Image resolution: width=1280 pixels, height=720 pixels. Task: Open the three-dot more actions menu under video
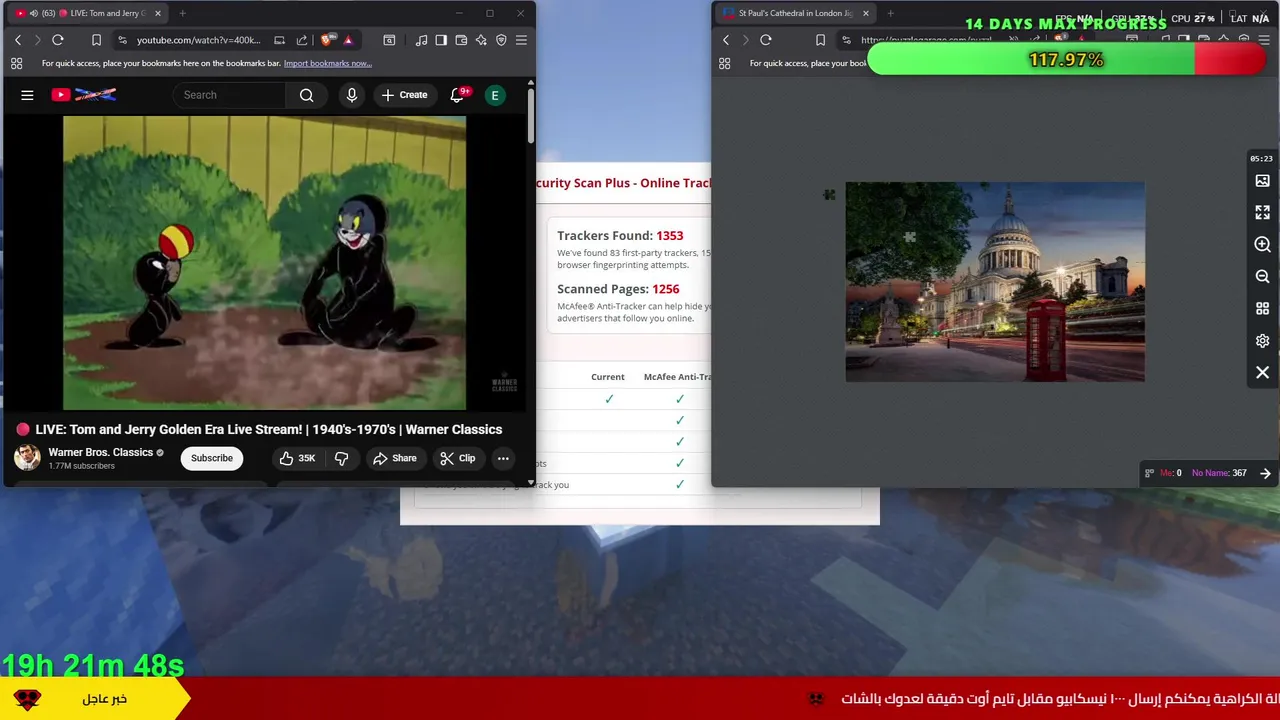[503, 458]
